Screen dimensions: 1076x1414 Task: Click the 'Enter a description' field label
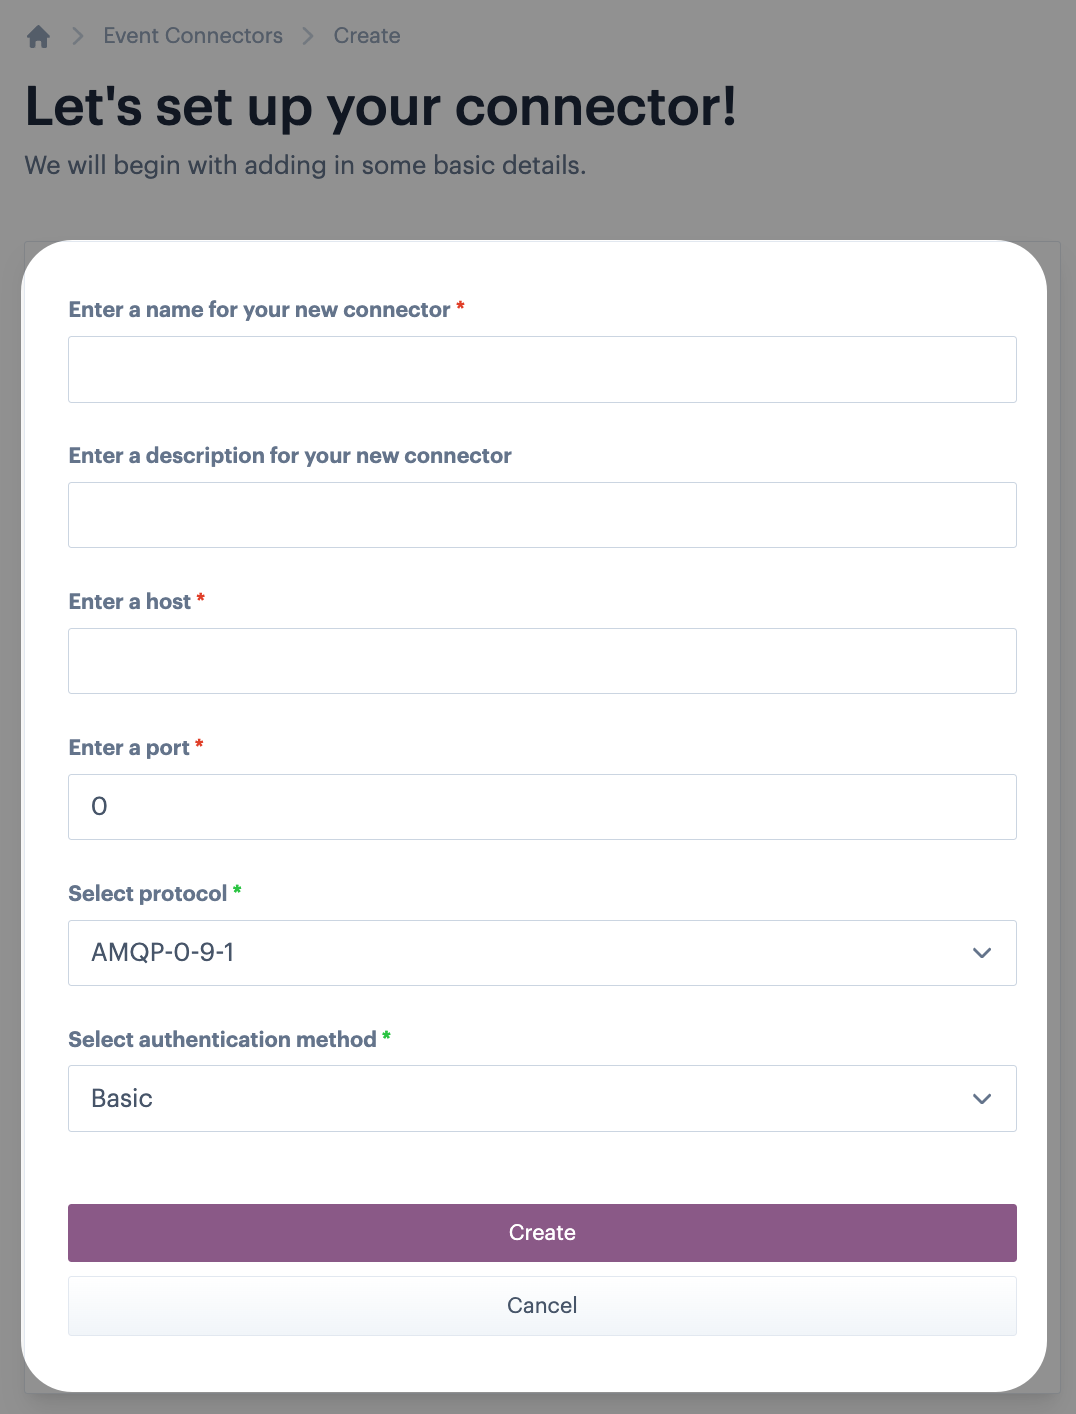pyautogui.click(x=290, y=456)
